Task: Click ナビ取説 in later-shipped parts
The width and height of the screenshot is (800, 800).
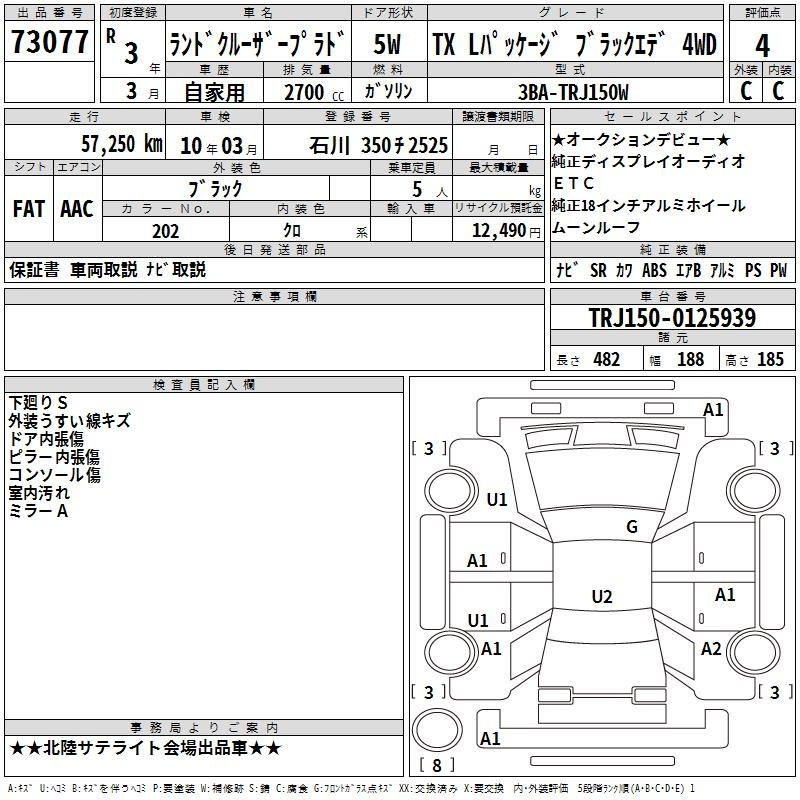Action: tap(176, 269)
